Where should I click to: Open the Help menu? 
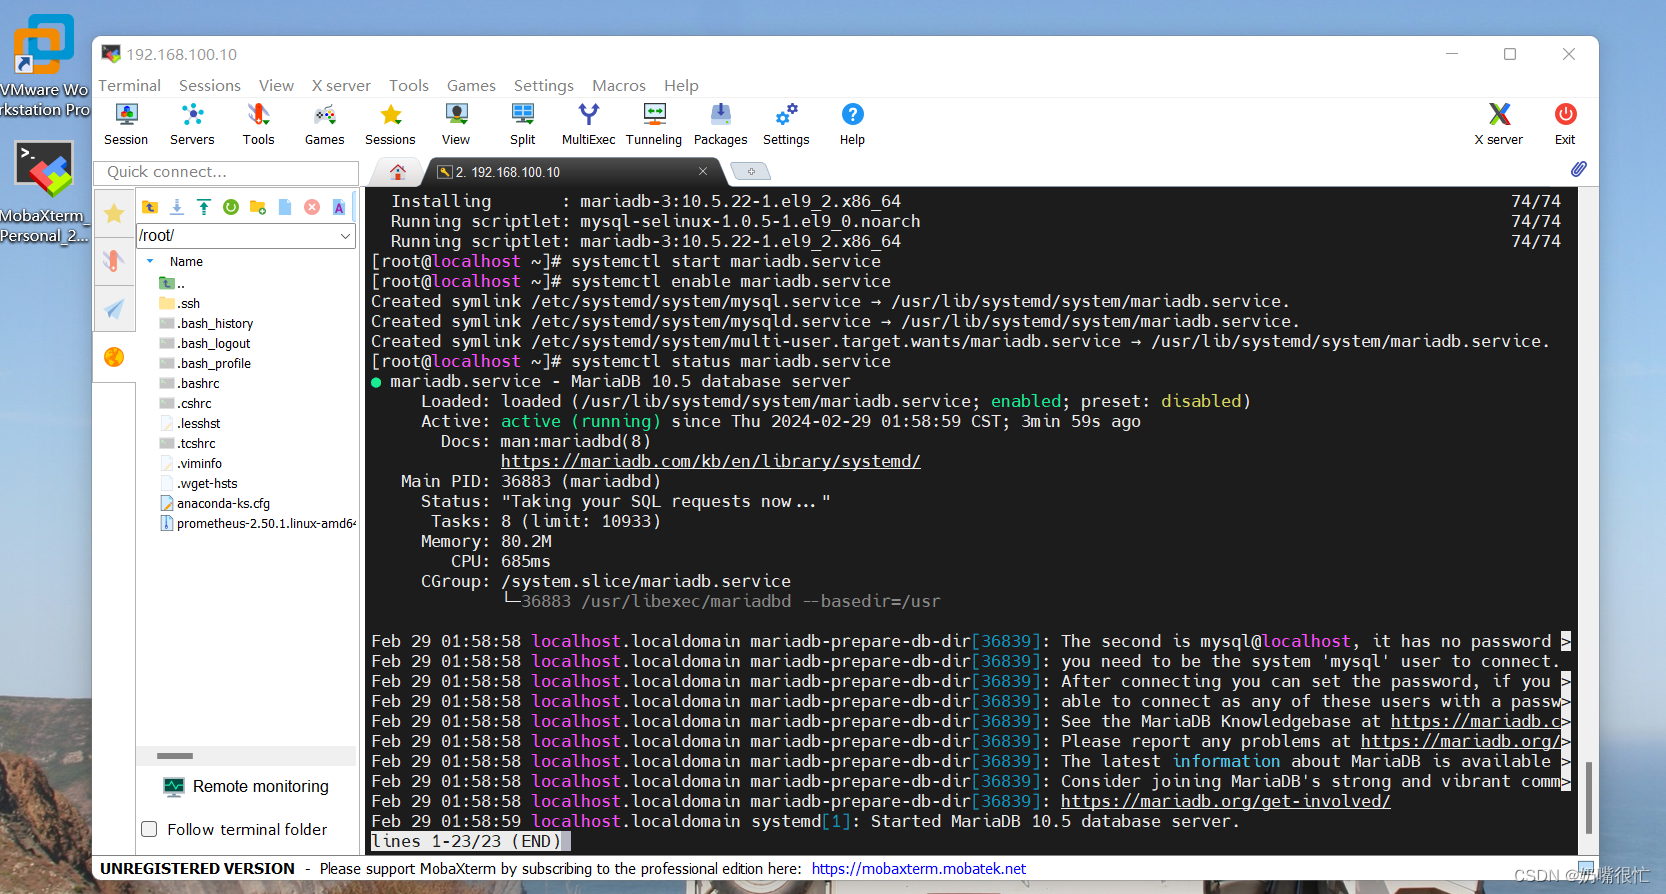[x=681, y=85]
